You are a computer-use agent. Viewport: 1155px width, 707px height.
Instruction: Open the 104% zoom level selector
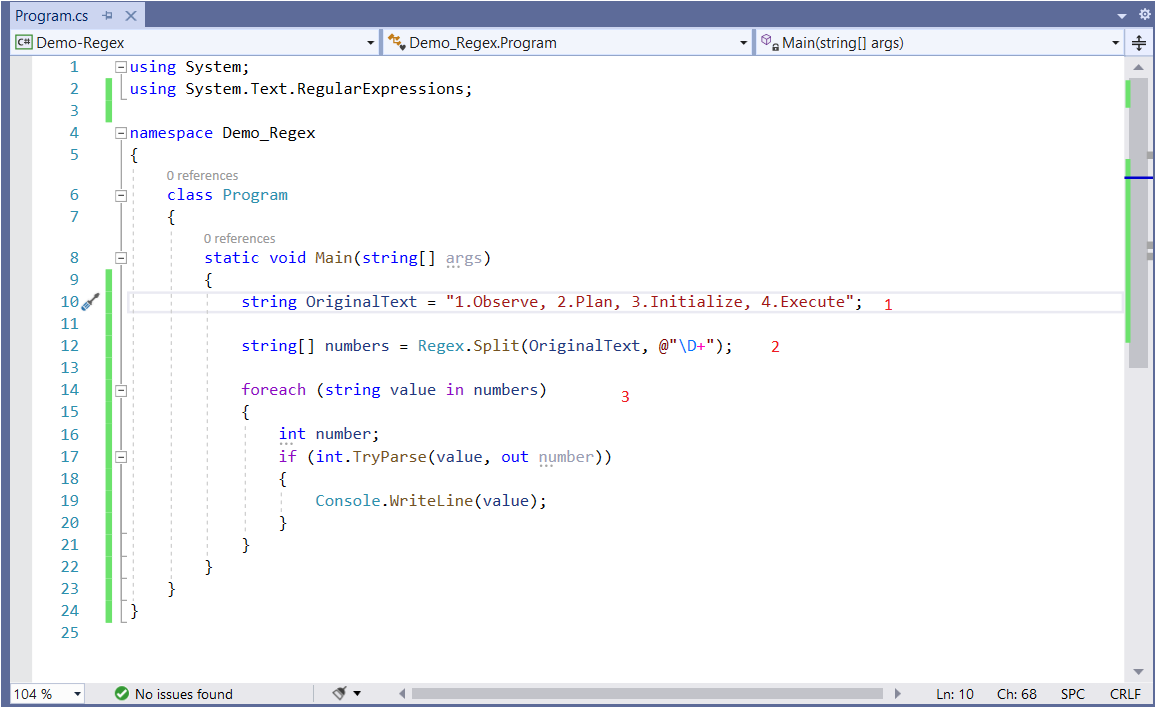tap(47, 693)
